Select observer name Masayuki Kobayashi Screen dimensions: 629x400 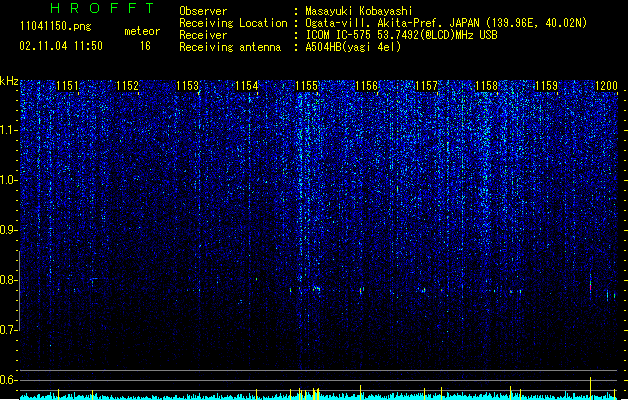(359, 11)
